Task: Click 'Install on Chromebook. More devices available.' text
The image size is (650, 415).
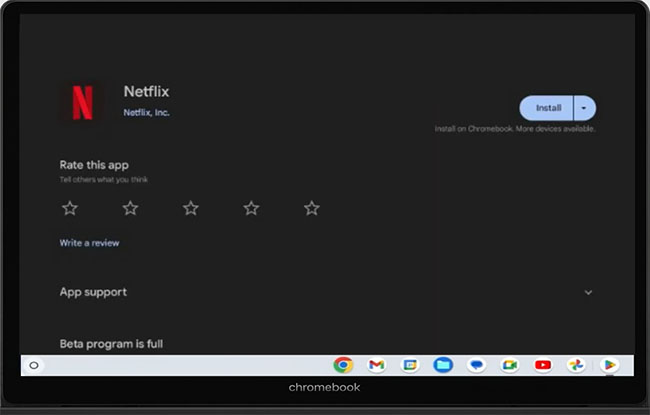Action: click(x=514, y=129)
